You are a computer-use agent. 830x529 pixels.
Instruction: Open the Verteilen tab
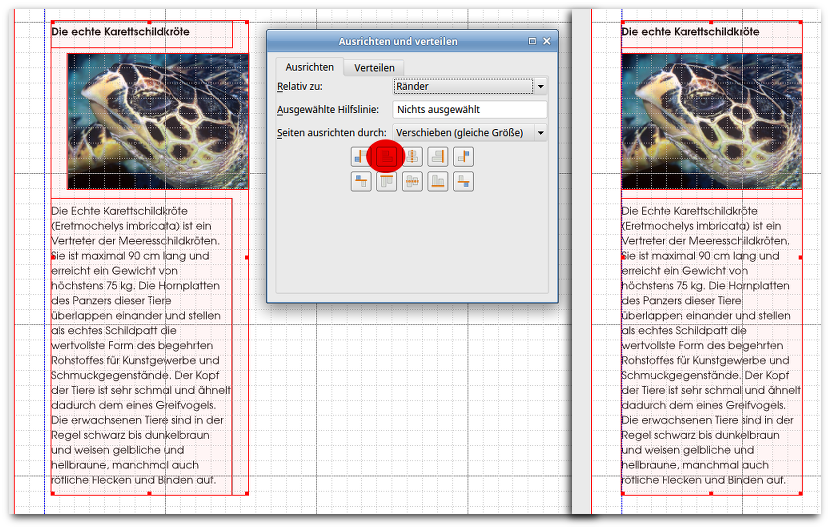pyautogui.click(x=374, y=67)
